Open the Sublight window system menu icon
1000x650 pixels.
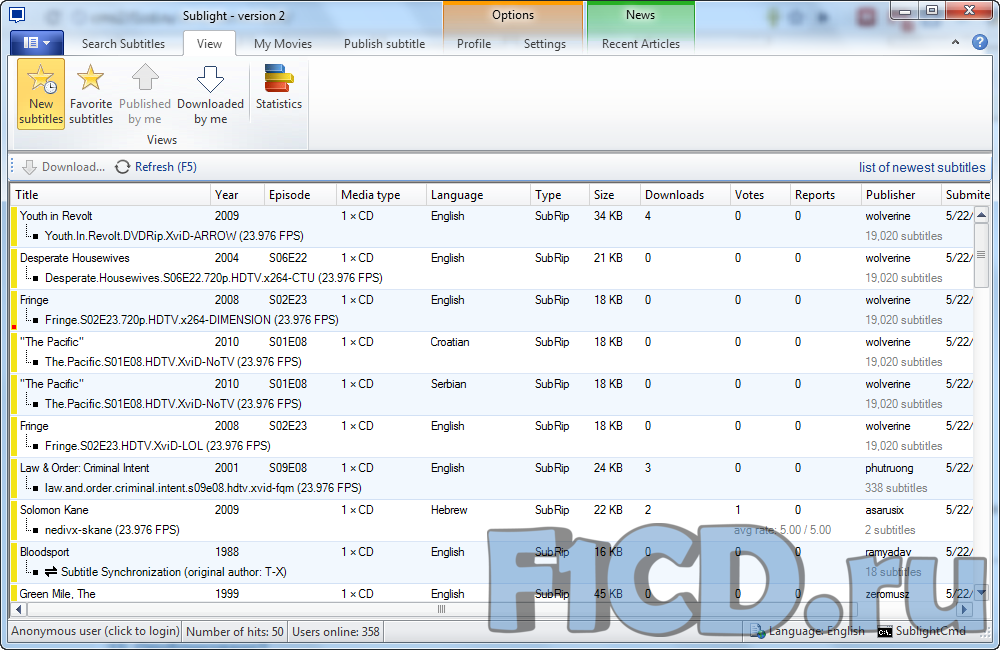pos(17,15)
